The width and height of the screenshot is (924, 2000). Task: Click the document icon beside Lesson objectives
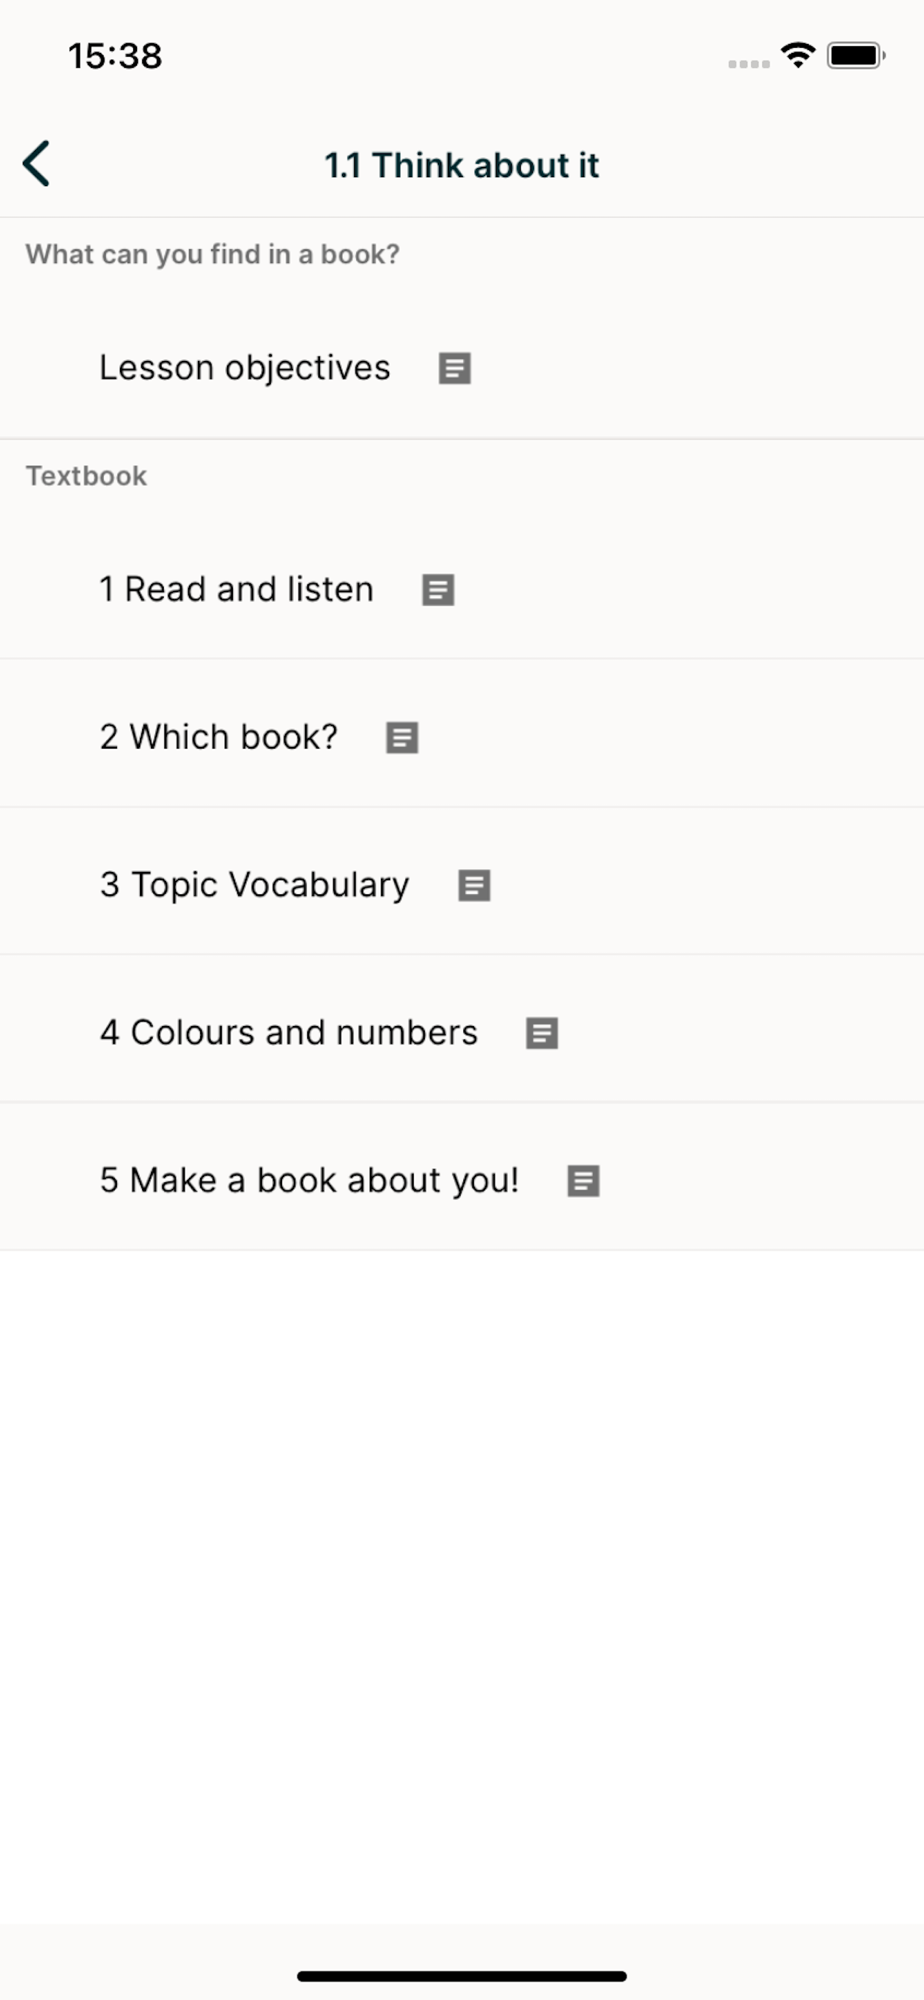pyautogui.click(x=455, y=369)
